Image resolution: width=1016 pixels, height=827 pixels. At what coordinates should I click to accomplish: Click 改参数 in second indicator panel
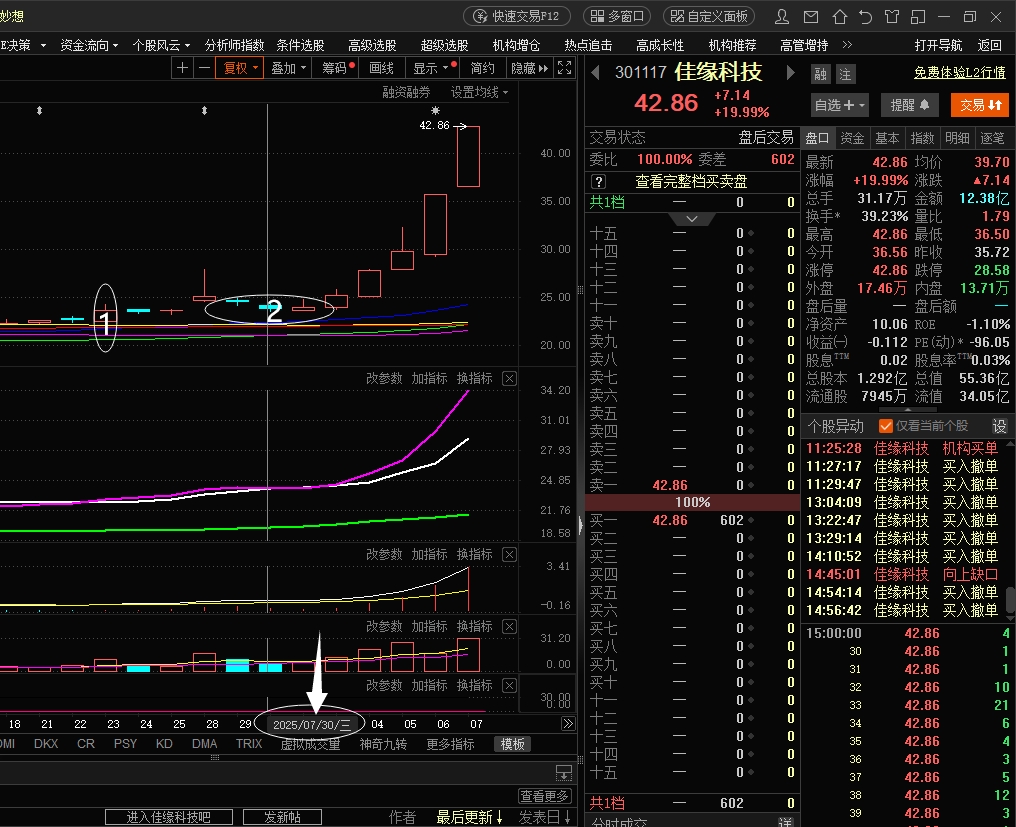coord(384,554)
